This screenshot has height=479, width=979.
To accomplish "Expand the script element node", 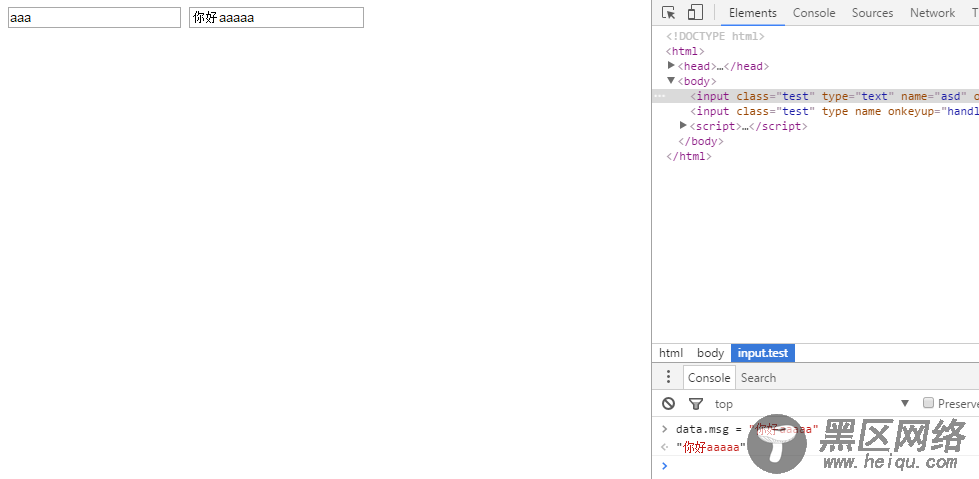I will [683, 126].
